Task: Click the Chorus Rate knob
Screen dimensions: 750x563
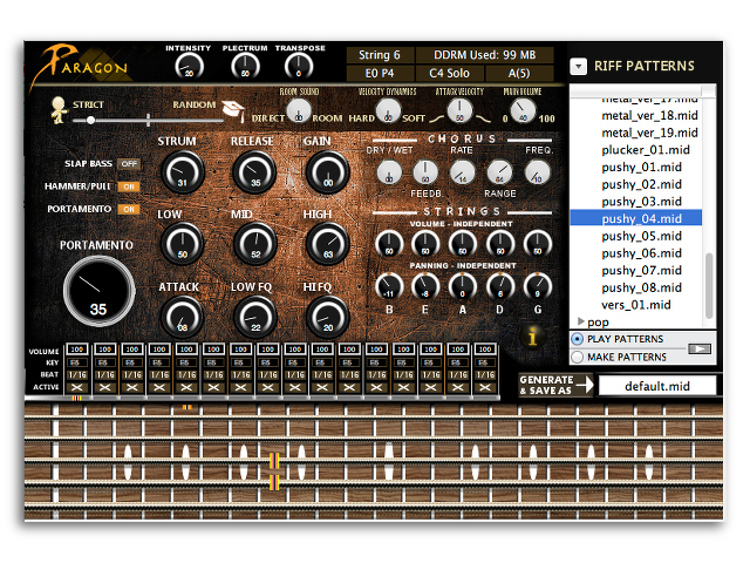Action: (463, 172)
